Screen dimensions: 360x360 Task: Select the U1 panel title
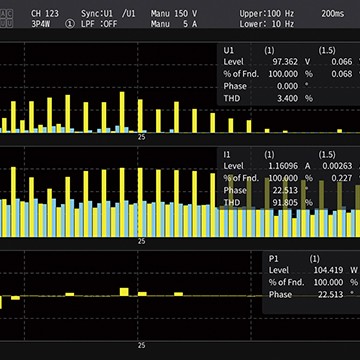click(x=229, y=50)
